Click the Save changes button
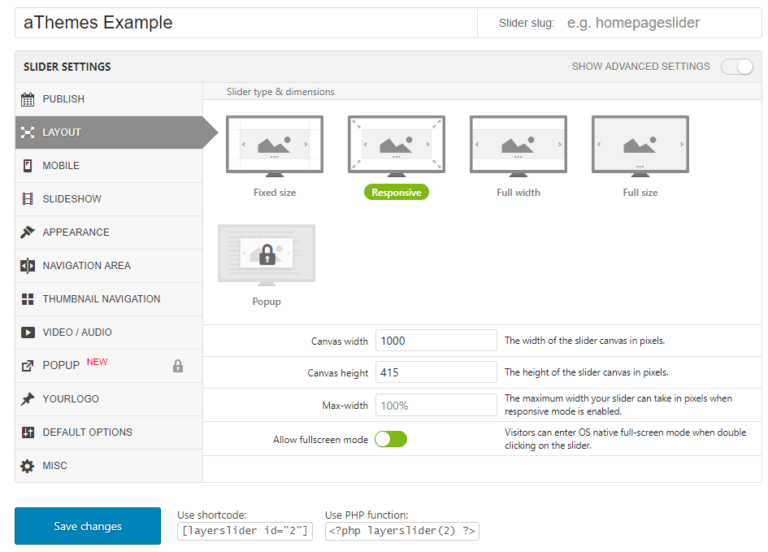768x552 pixels. click(88, 526)
